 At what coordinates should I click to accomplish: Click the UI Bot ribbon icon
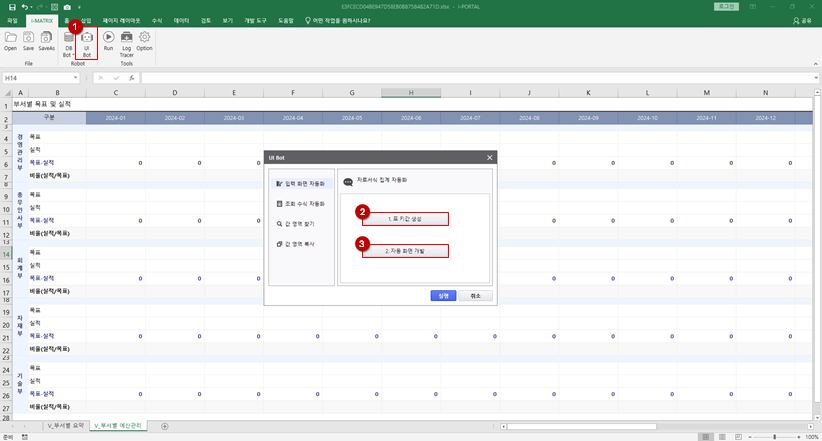pos(86,43)
